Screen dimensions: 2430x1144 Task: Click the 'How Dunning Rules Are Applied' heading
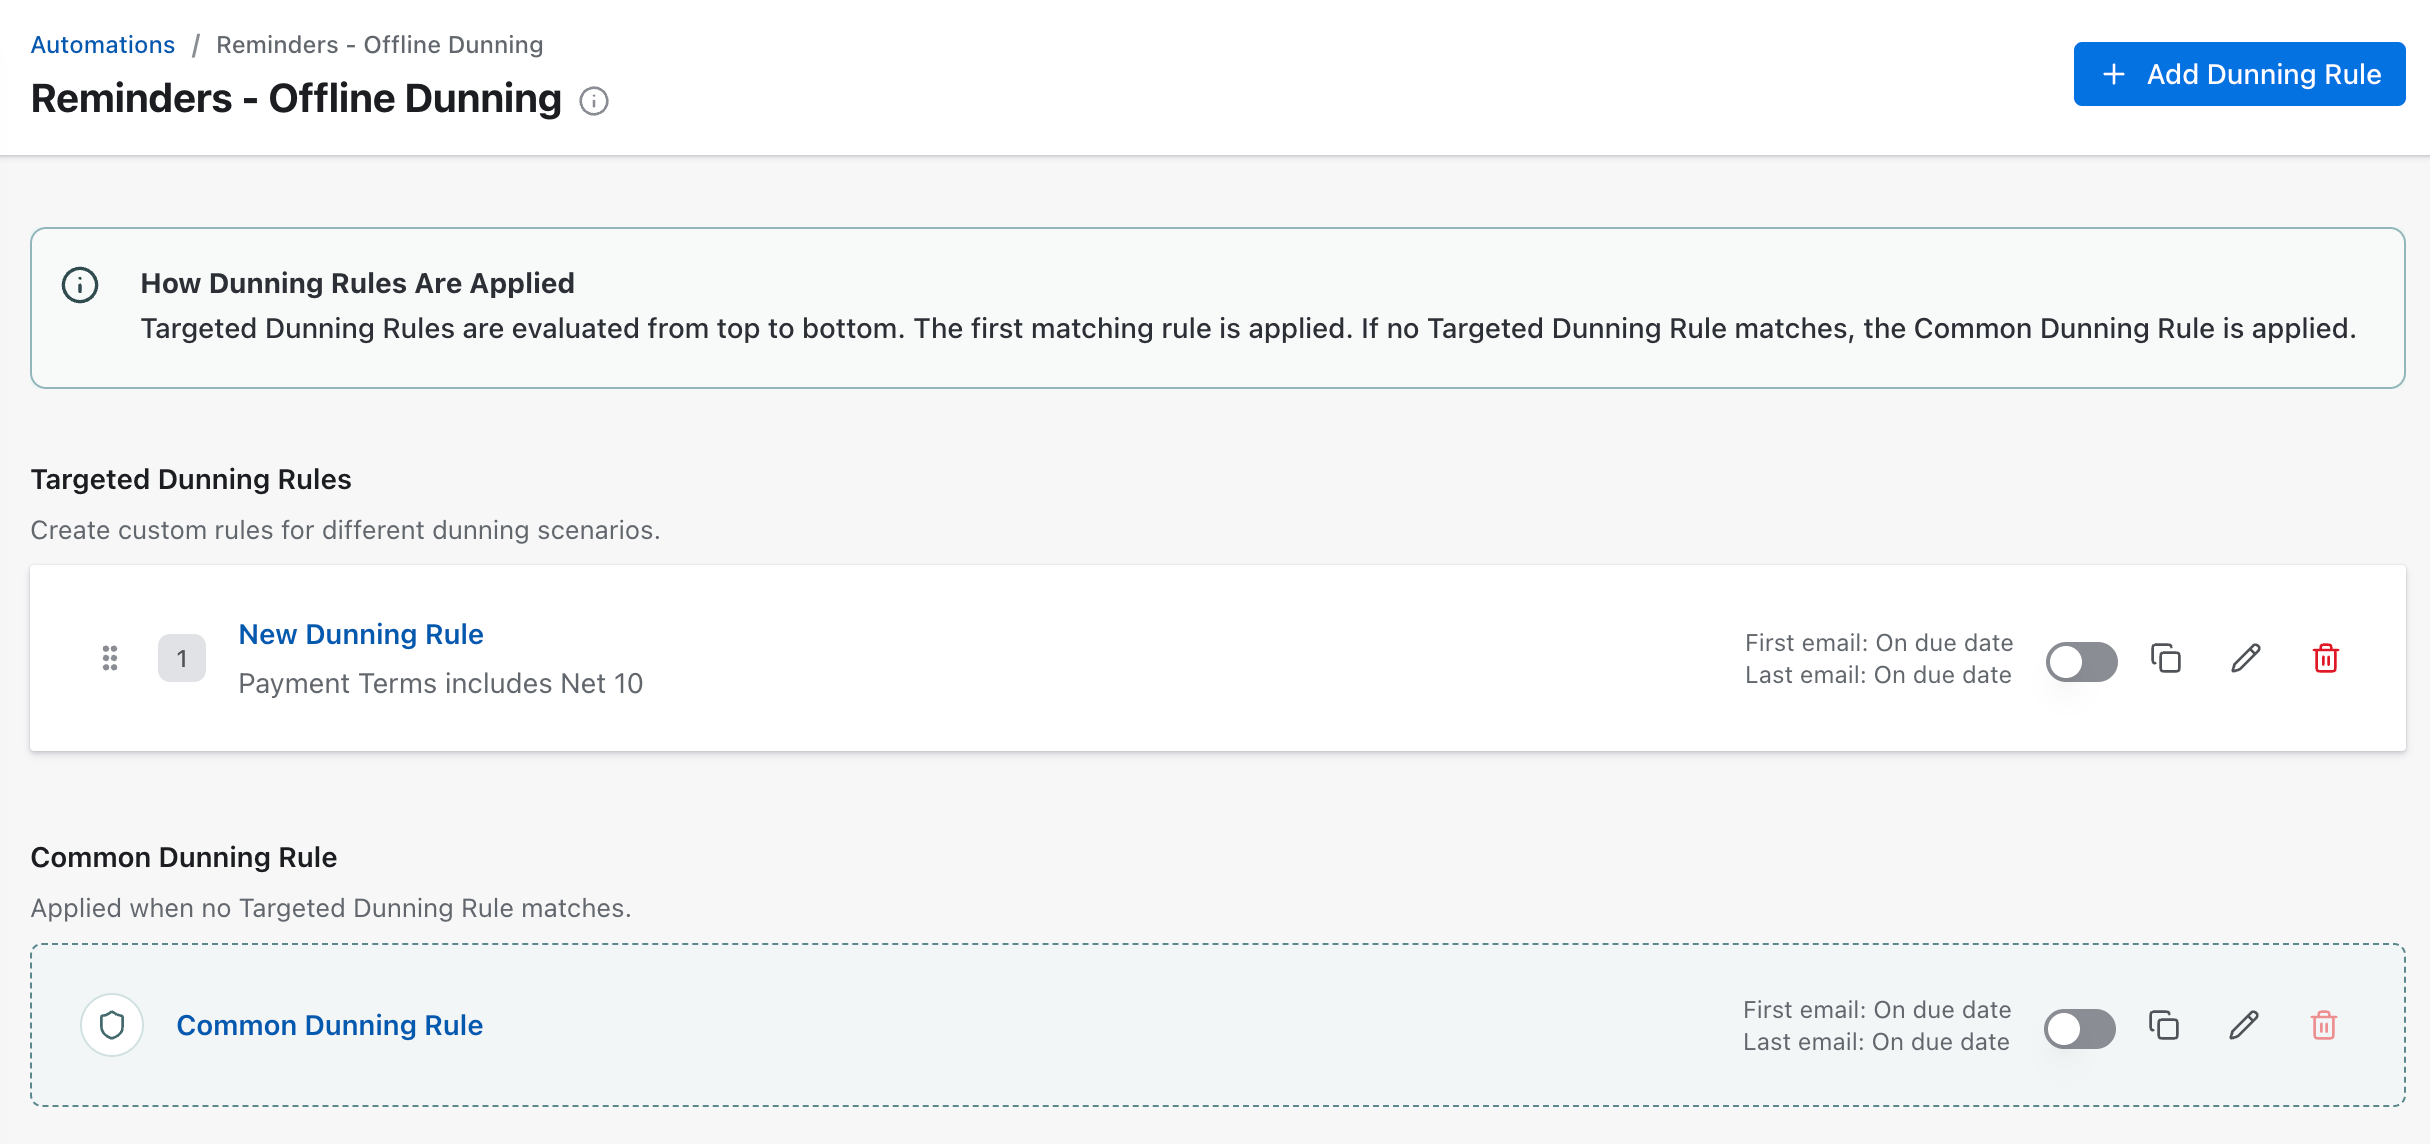[358, 283]
